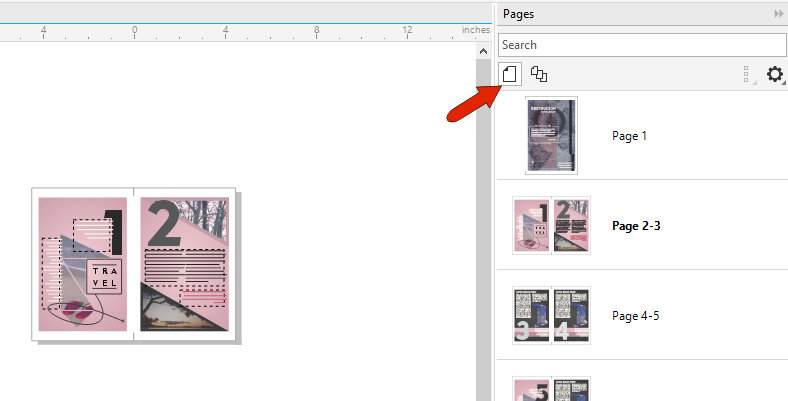Click the Page 1 label
This screenshot has width=788, height=401.
point(629,136)
